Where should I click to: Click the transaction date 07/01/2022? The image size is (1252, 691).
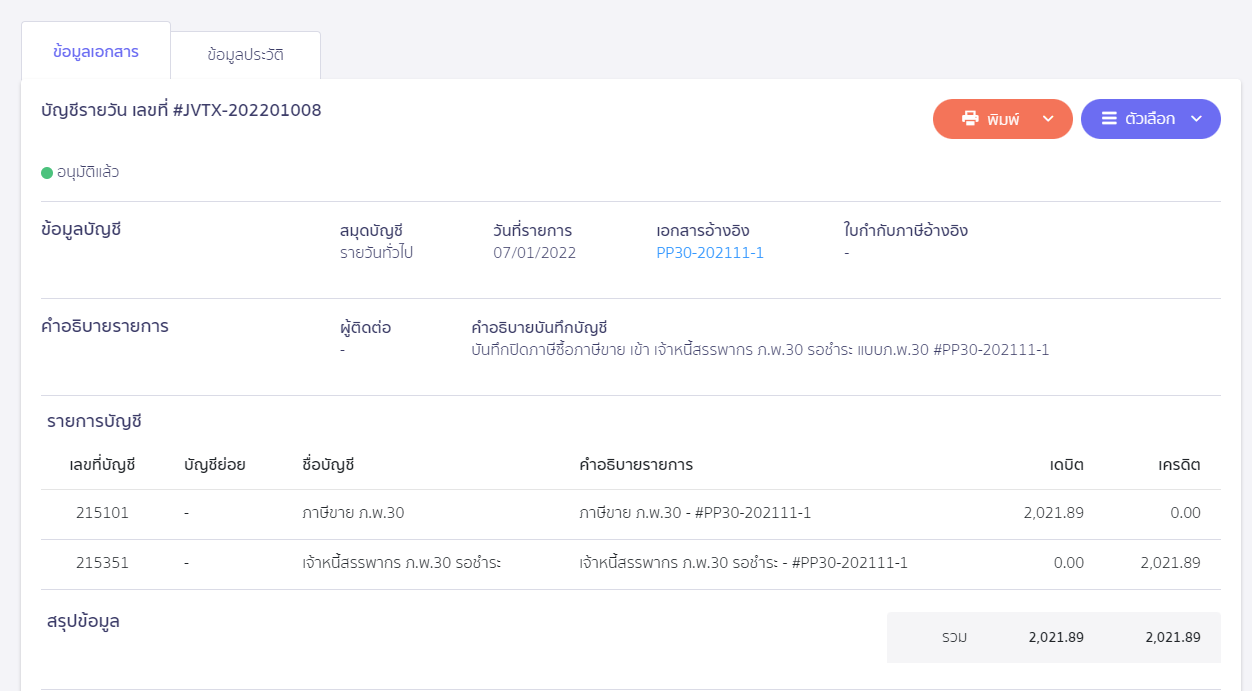pyautogui.click(x=534, y=253)
